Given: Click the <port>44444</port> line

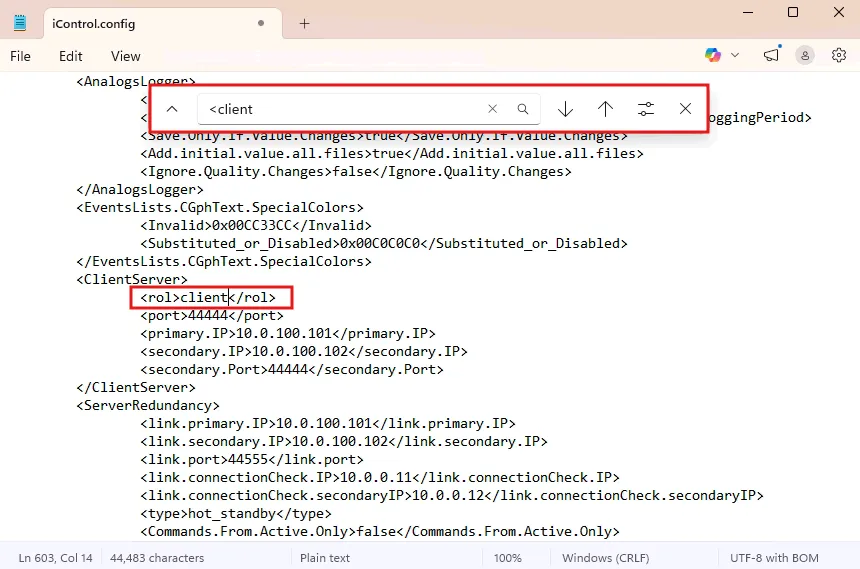Looking at the screenshot, I should pyautogui.click(x=212, y=316).
